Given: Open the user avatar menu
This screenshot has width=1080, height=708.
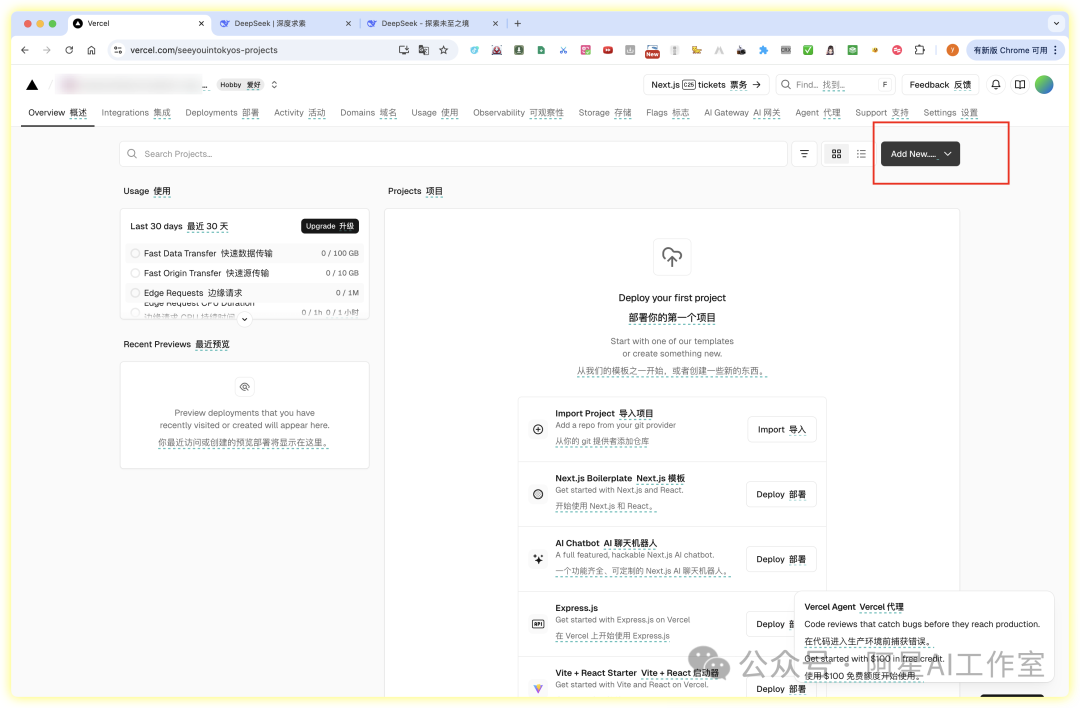Looking at the screenshot, I should point(1043,85).
